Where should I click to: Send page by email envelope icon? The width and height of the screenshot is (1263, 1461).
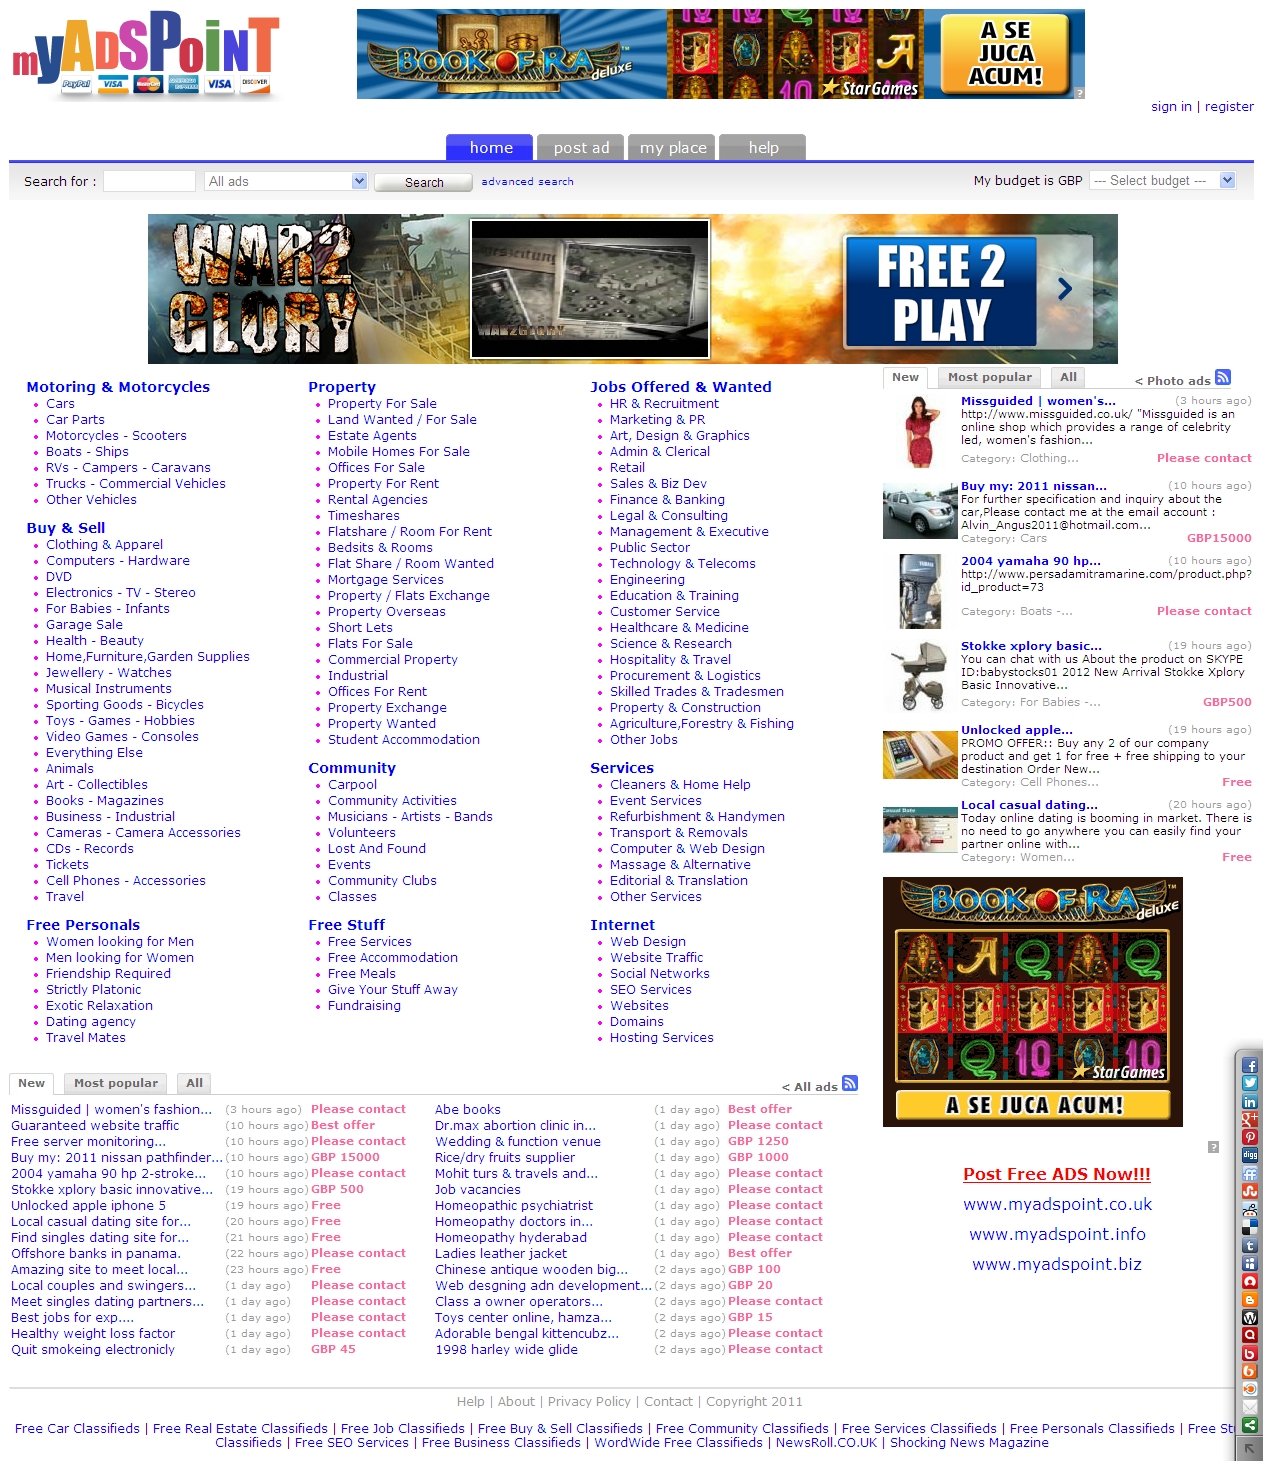click(1250, 1407)
